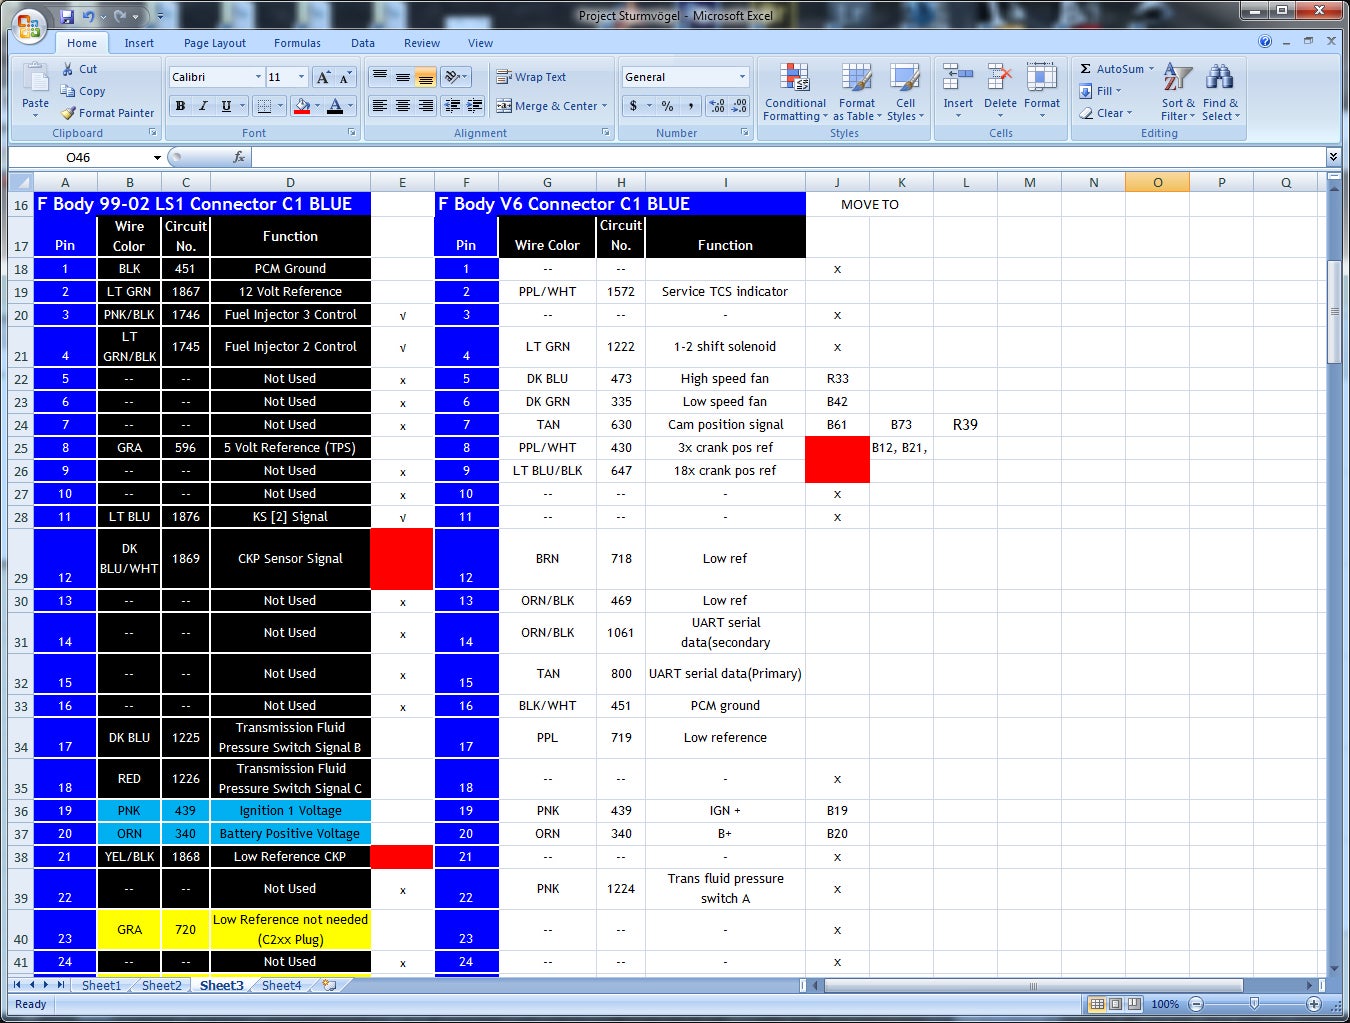Switch to Page Layout view in status bar
Viewport: 1350px width, 1023px height.
(x=1115, y=1004)
